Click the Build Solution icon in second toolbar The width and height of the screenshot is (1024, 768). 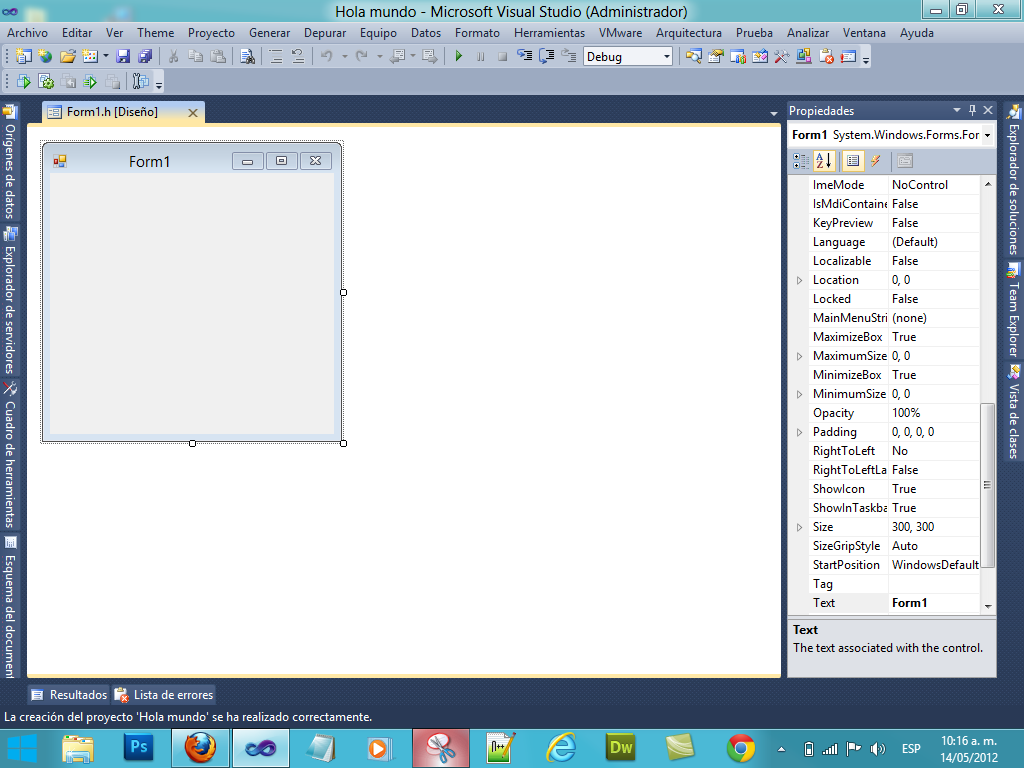pos(24,82)
